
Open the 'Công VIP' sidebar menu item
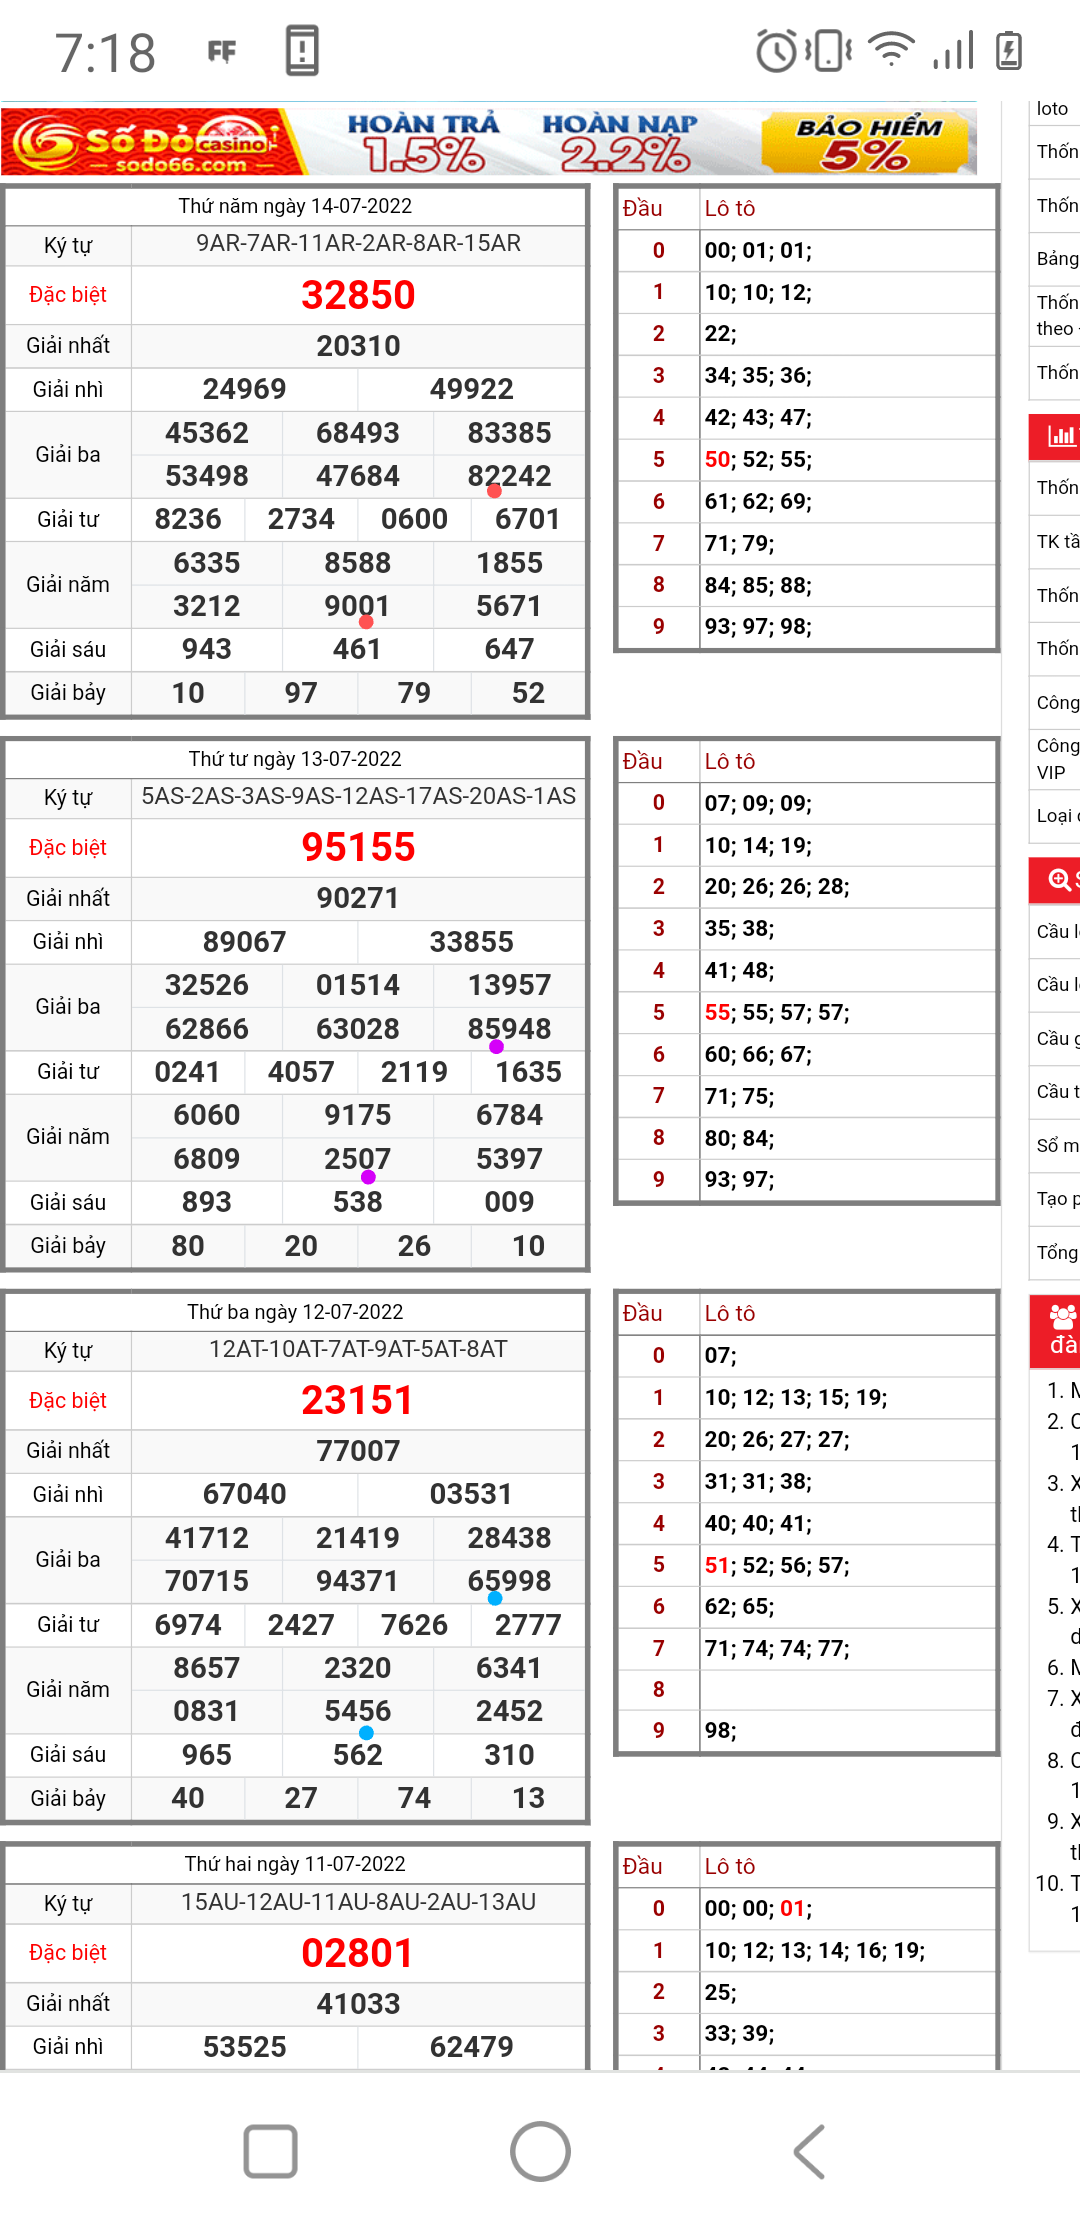click(1057, 758)
